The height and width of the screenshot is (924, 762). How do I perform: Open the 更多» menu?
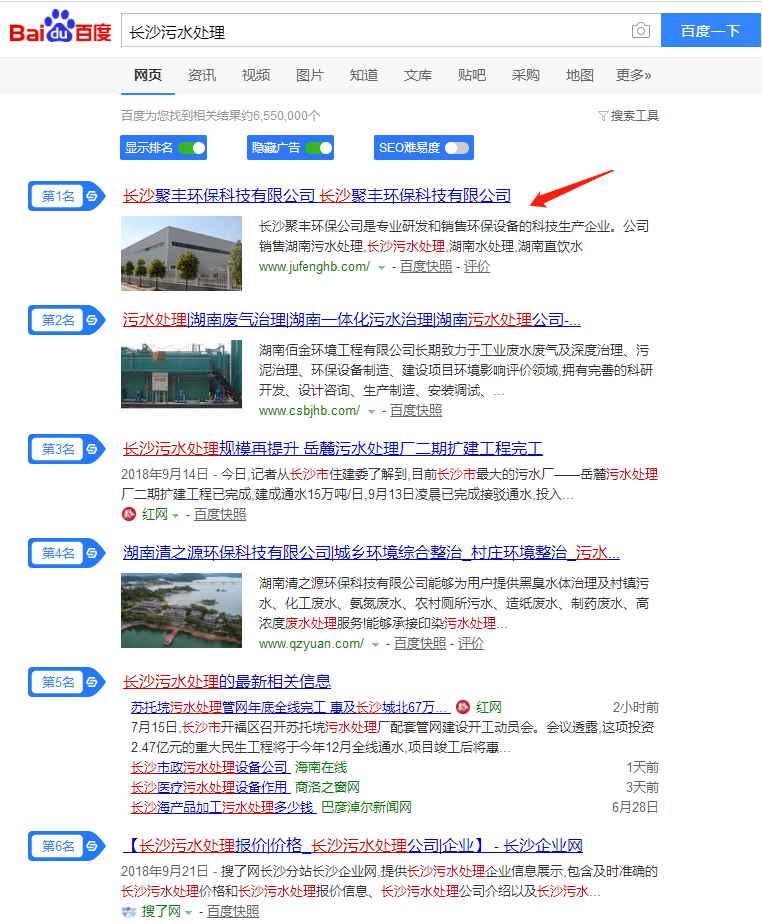click(634, 75)
